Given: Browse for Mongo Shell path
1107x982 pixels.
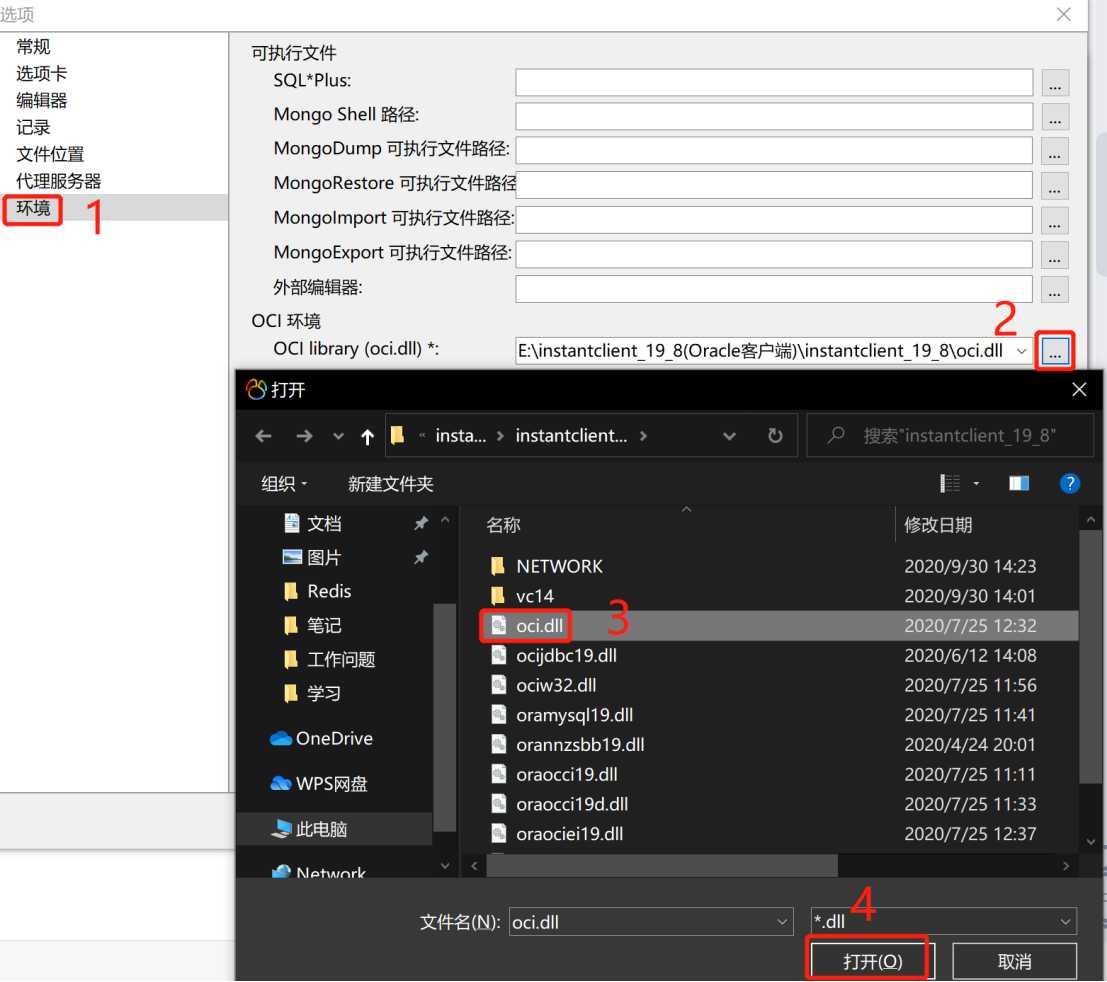Looking at the screenshot, I should tap(1055, 117).
